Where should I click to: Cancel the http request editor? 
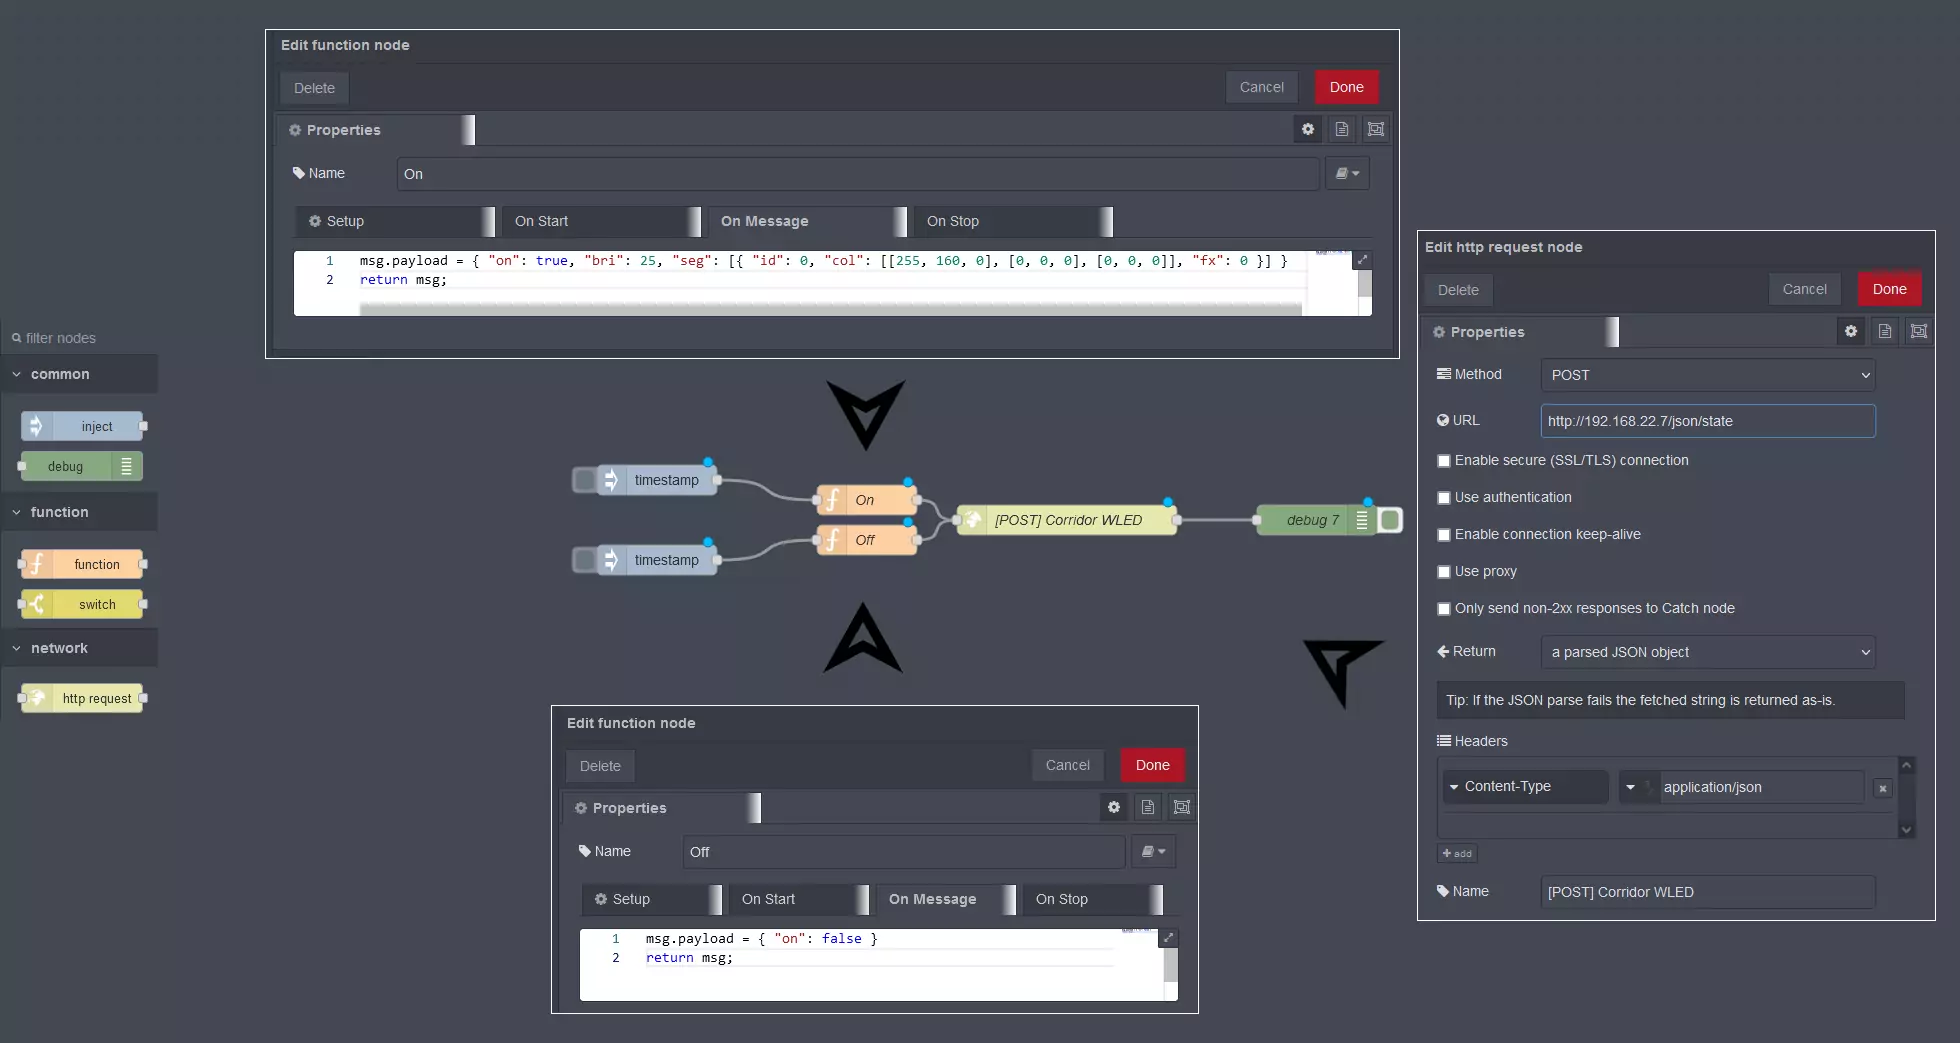[x=1804, y=289]
